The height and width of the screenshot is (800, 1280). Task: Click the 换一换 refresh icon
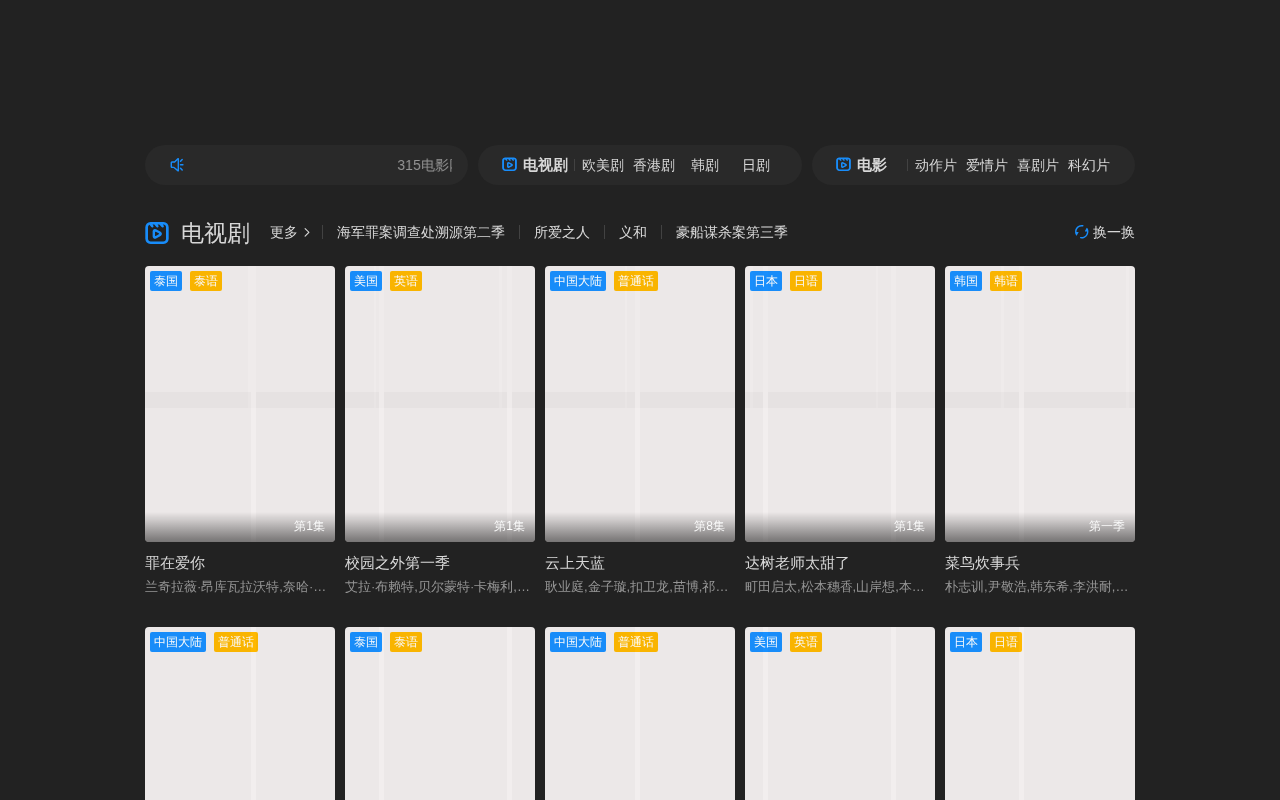(x=1081, y=232)
